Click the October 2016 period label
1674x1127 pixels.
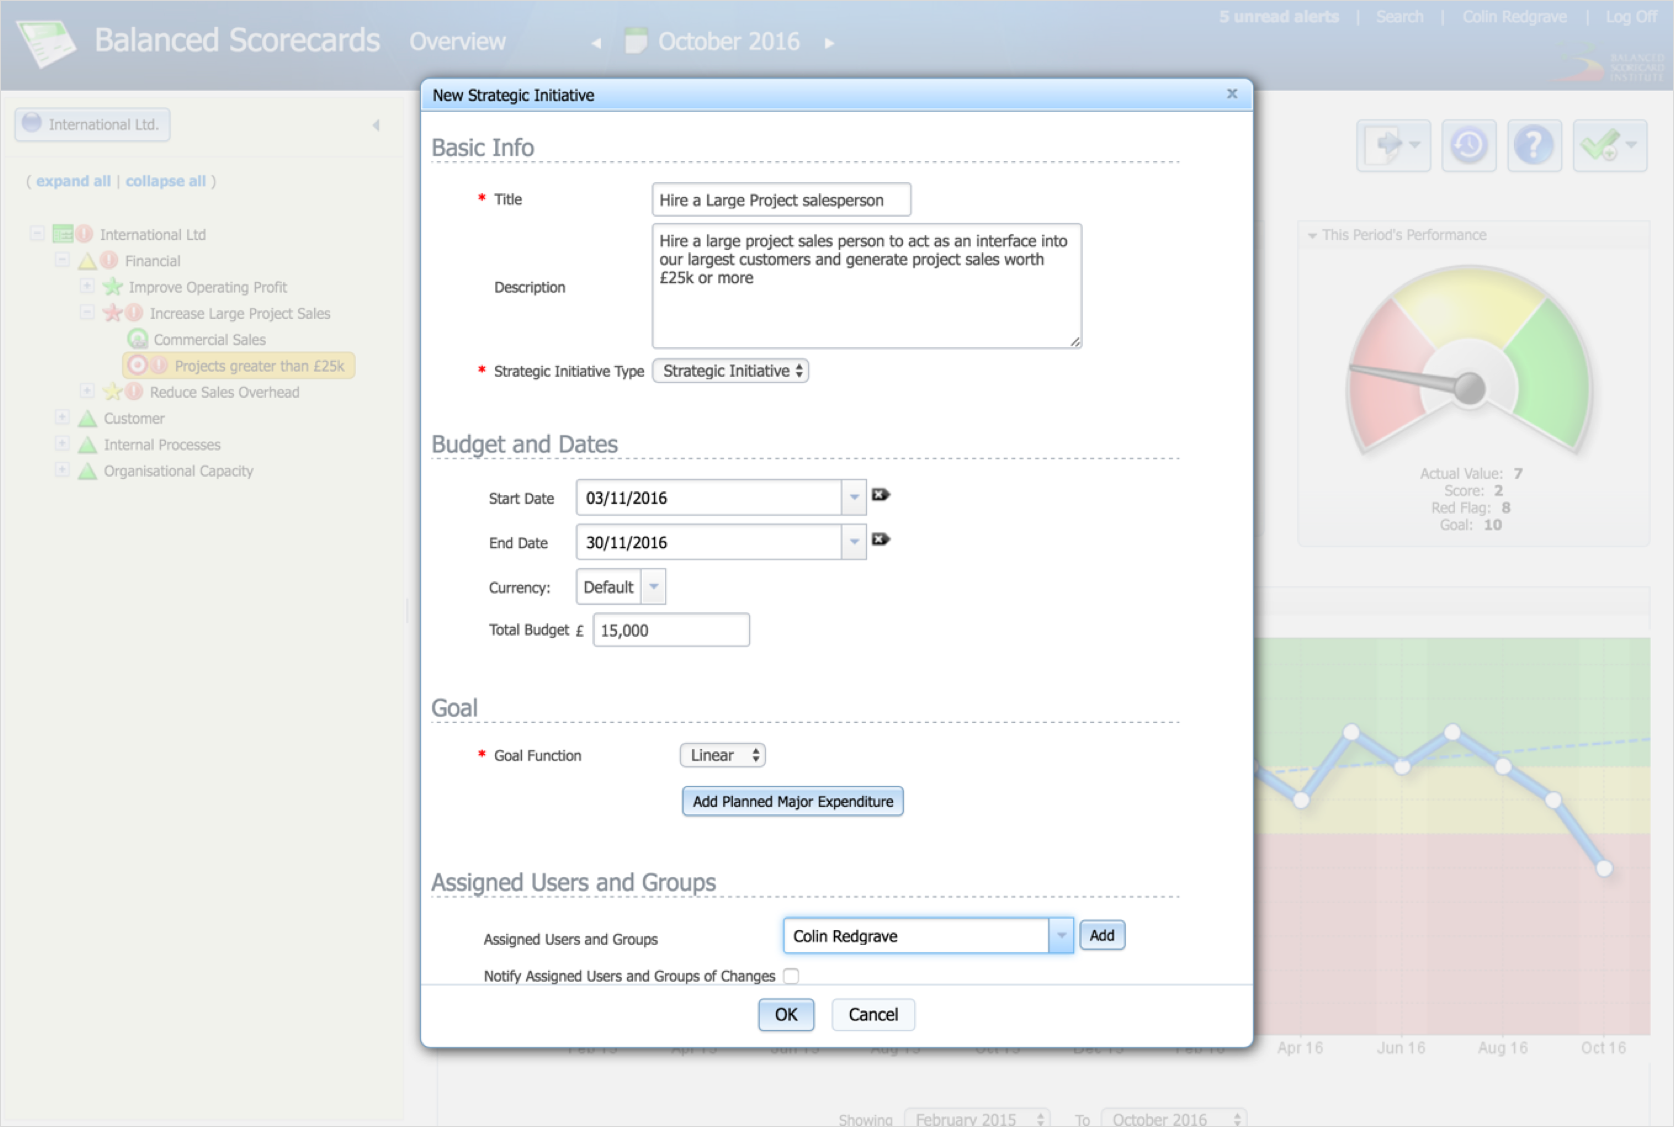point(728,41)
